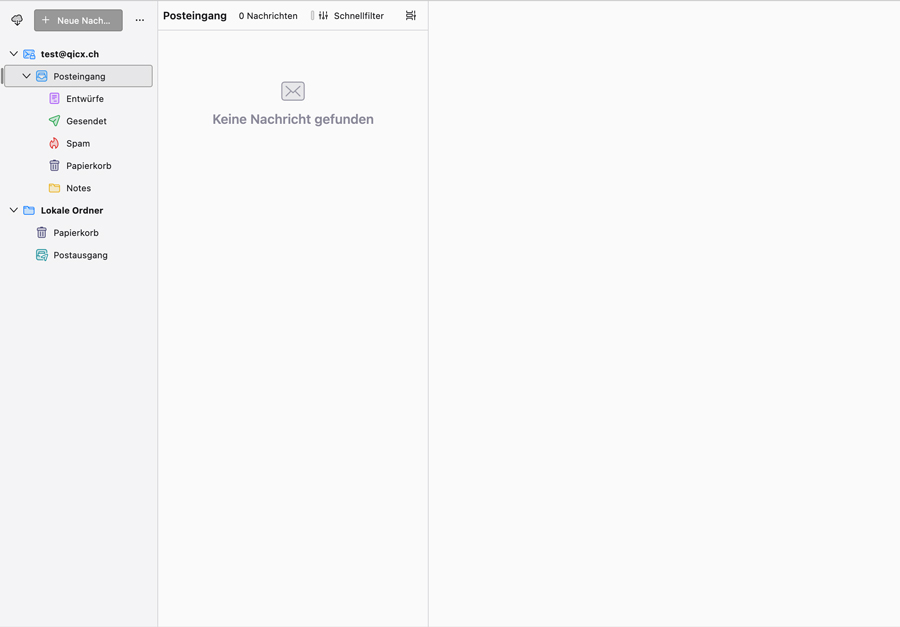Select the test@qicx.ch account name

70,54
